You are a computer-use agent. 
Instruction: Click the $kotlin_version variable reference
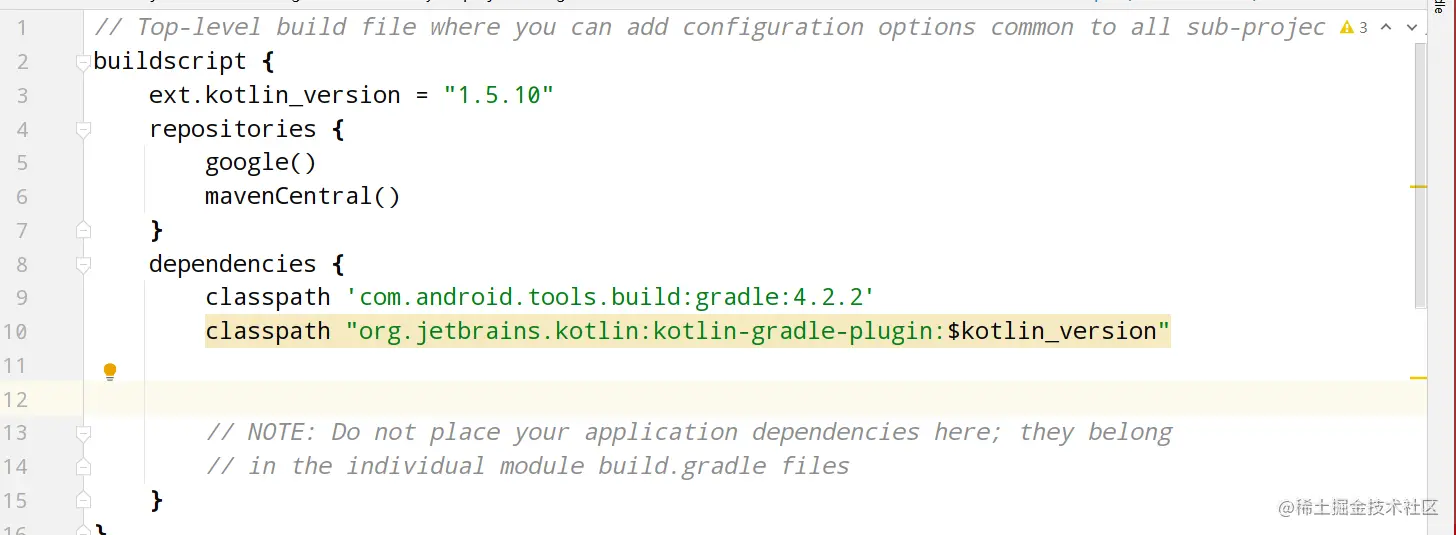[1052, 331]
